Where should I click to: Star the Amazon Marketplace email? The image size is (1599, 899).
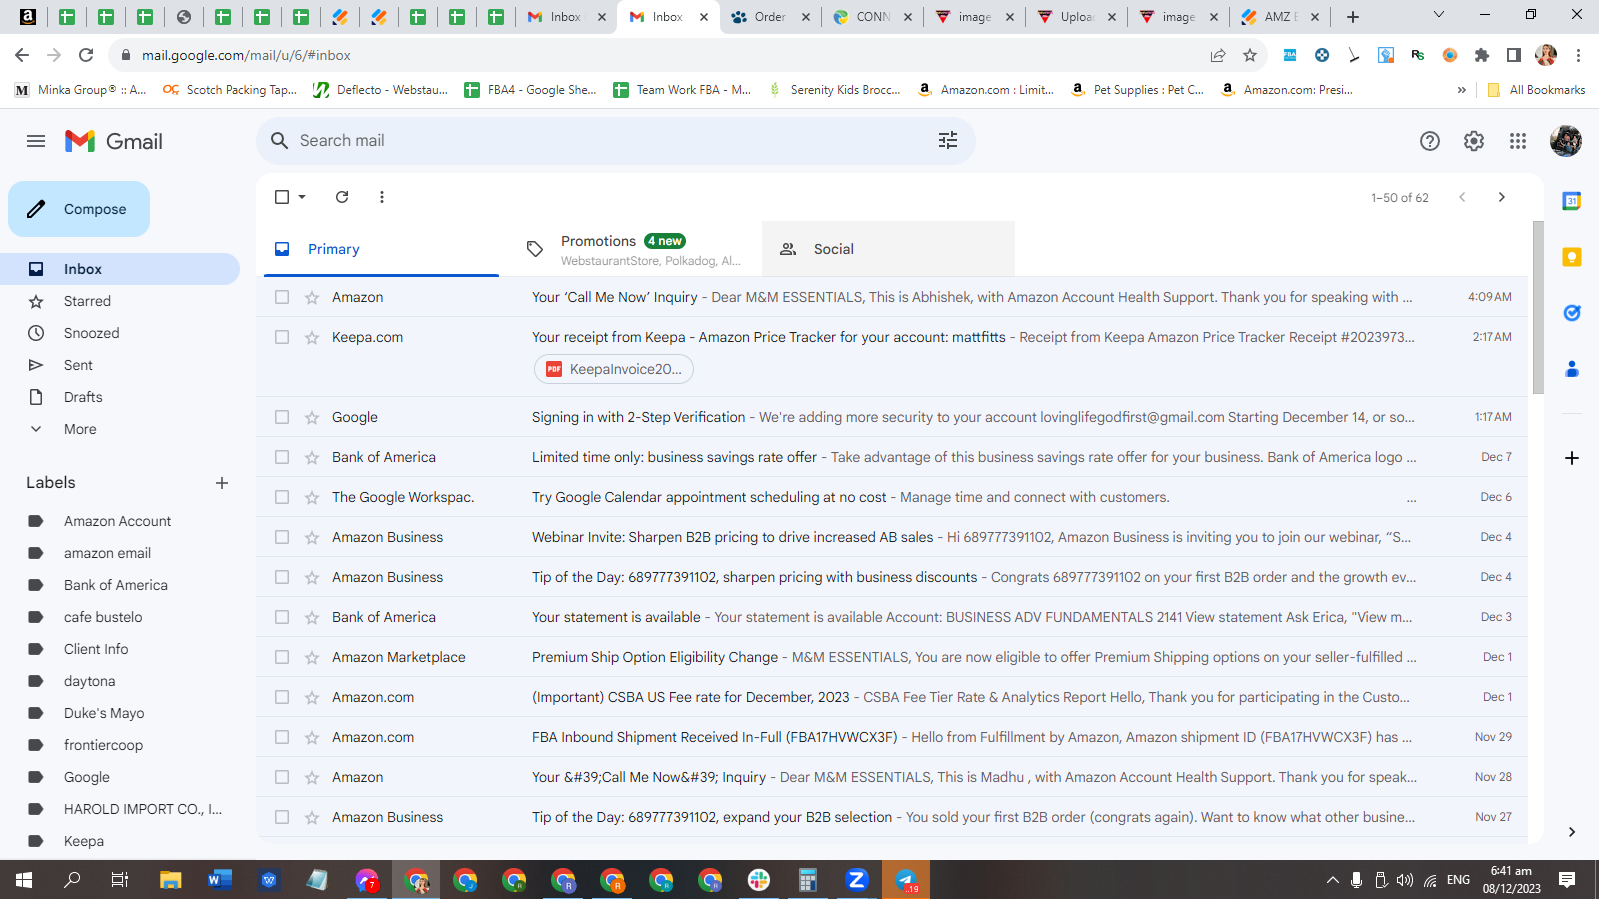pyautogui.click(x=312, y=657)
